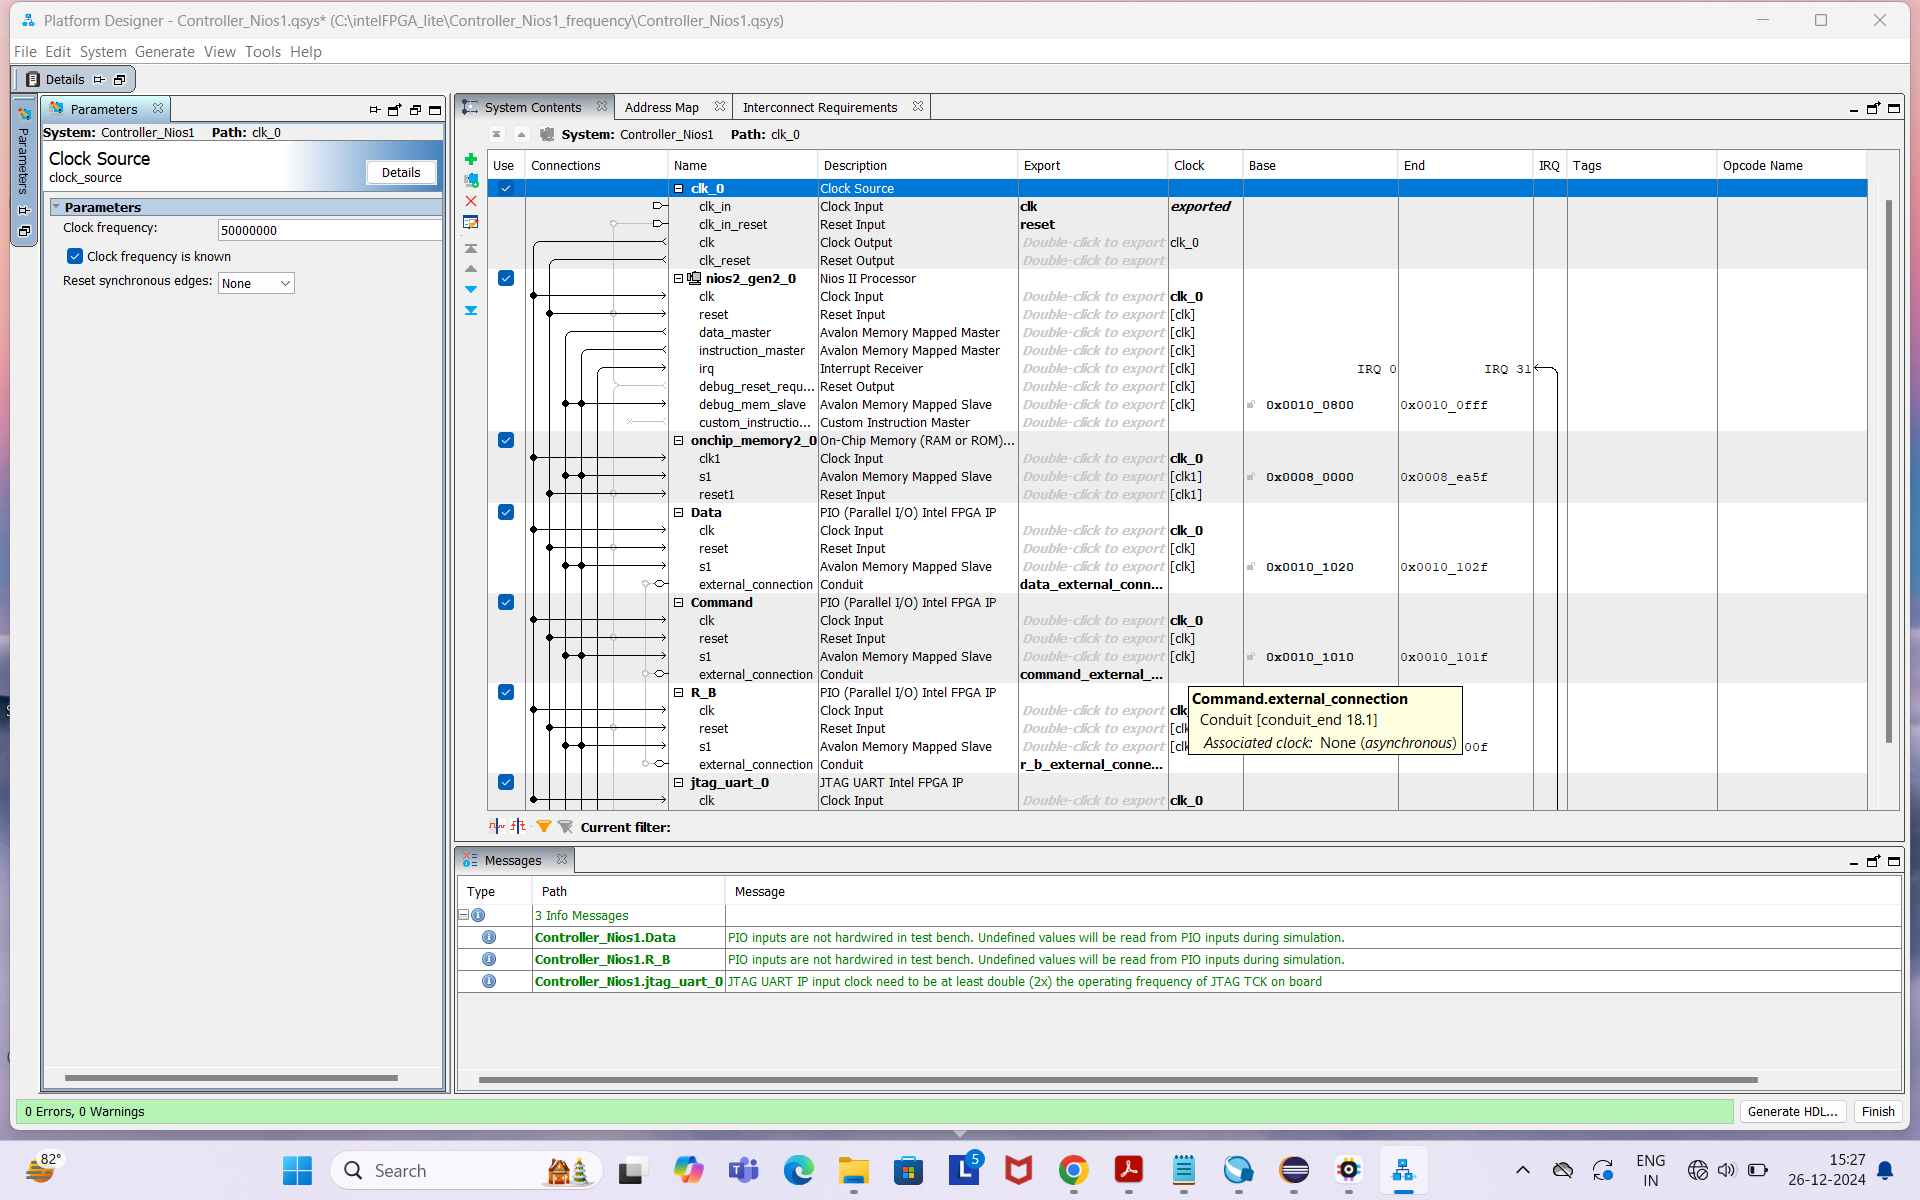The width and height of the screenshot is (1920, 1200).
Task: Open File Explorer from the taskbar
Action: 853,1170
